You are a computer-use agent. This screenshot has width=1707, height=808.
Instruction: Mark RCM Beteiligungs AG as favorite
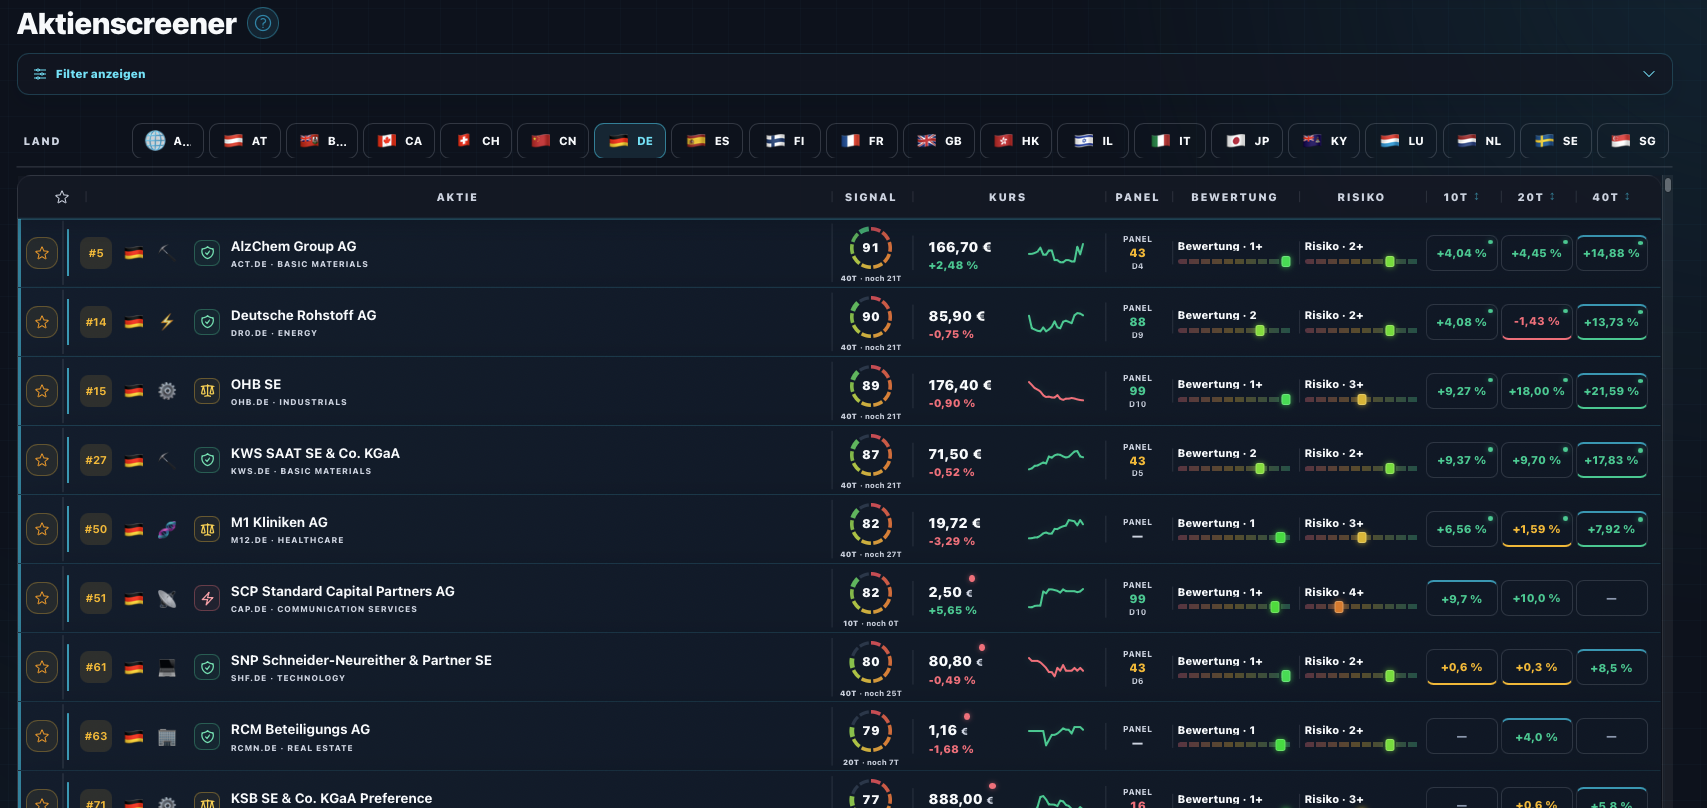(x=42, y=737)
